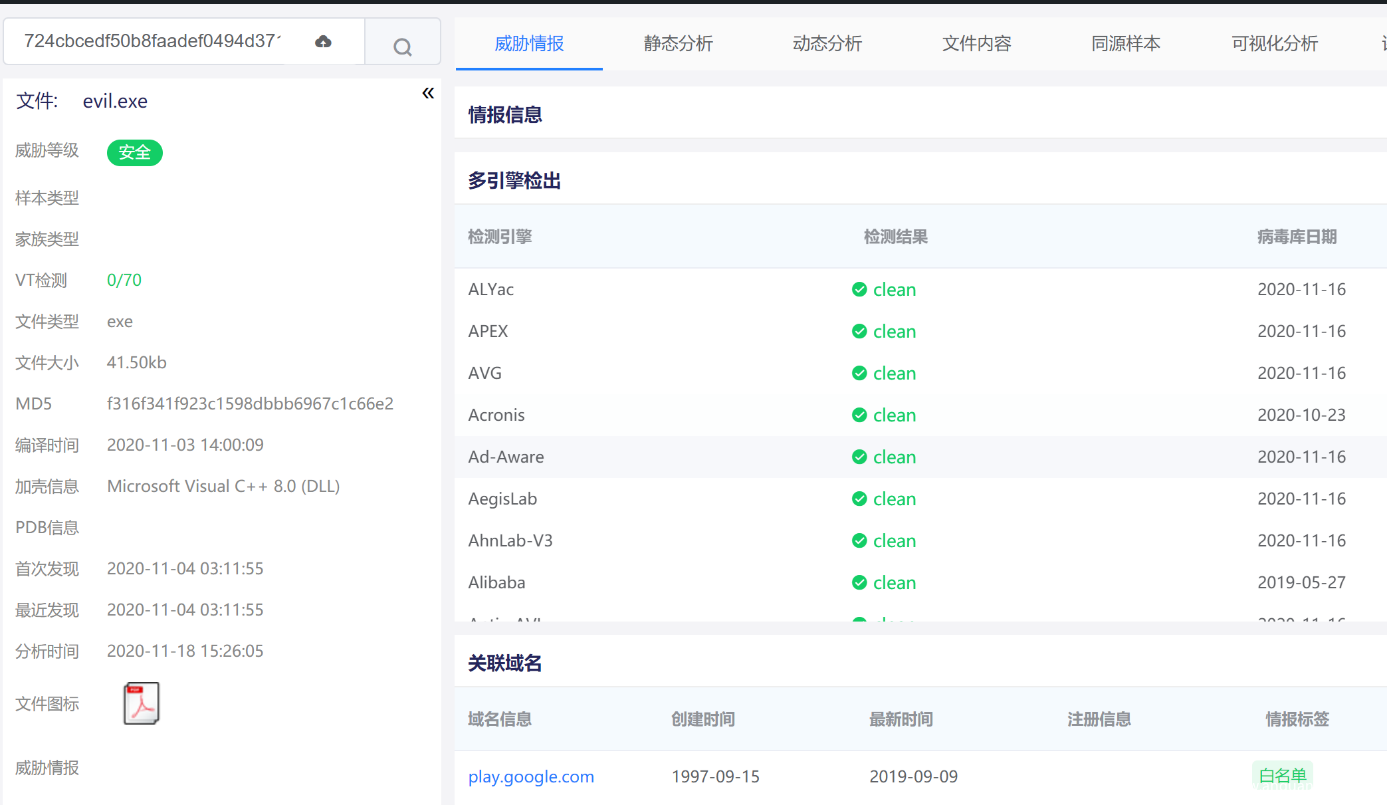Image resolution: width=1387 pixels, height=805 pixels.
Task: Open the 动态分析 tab
Action: coord(827,44)
